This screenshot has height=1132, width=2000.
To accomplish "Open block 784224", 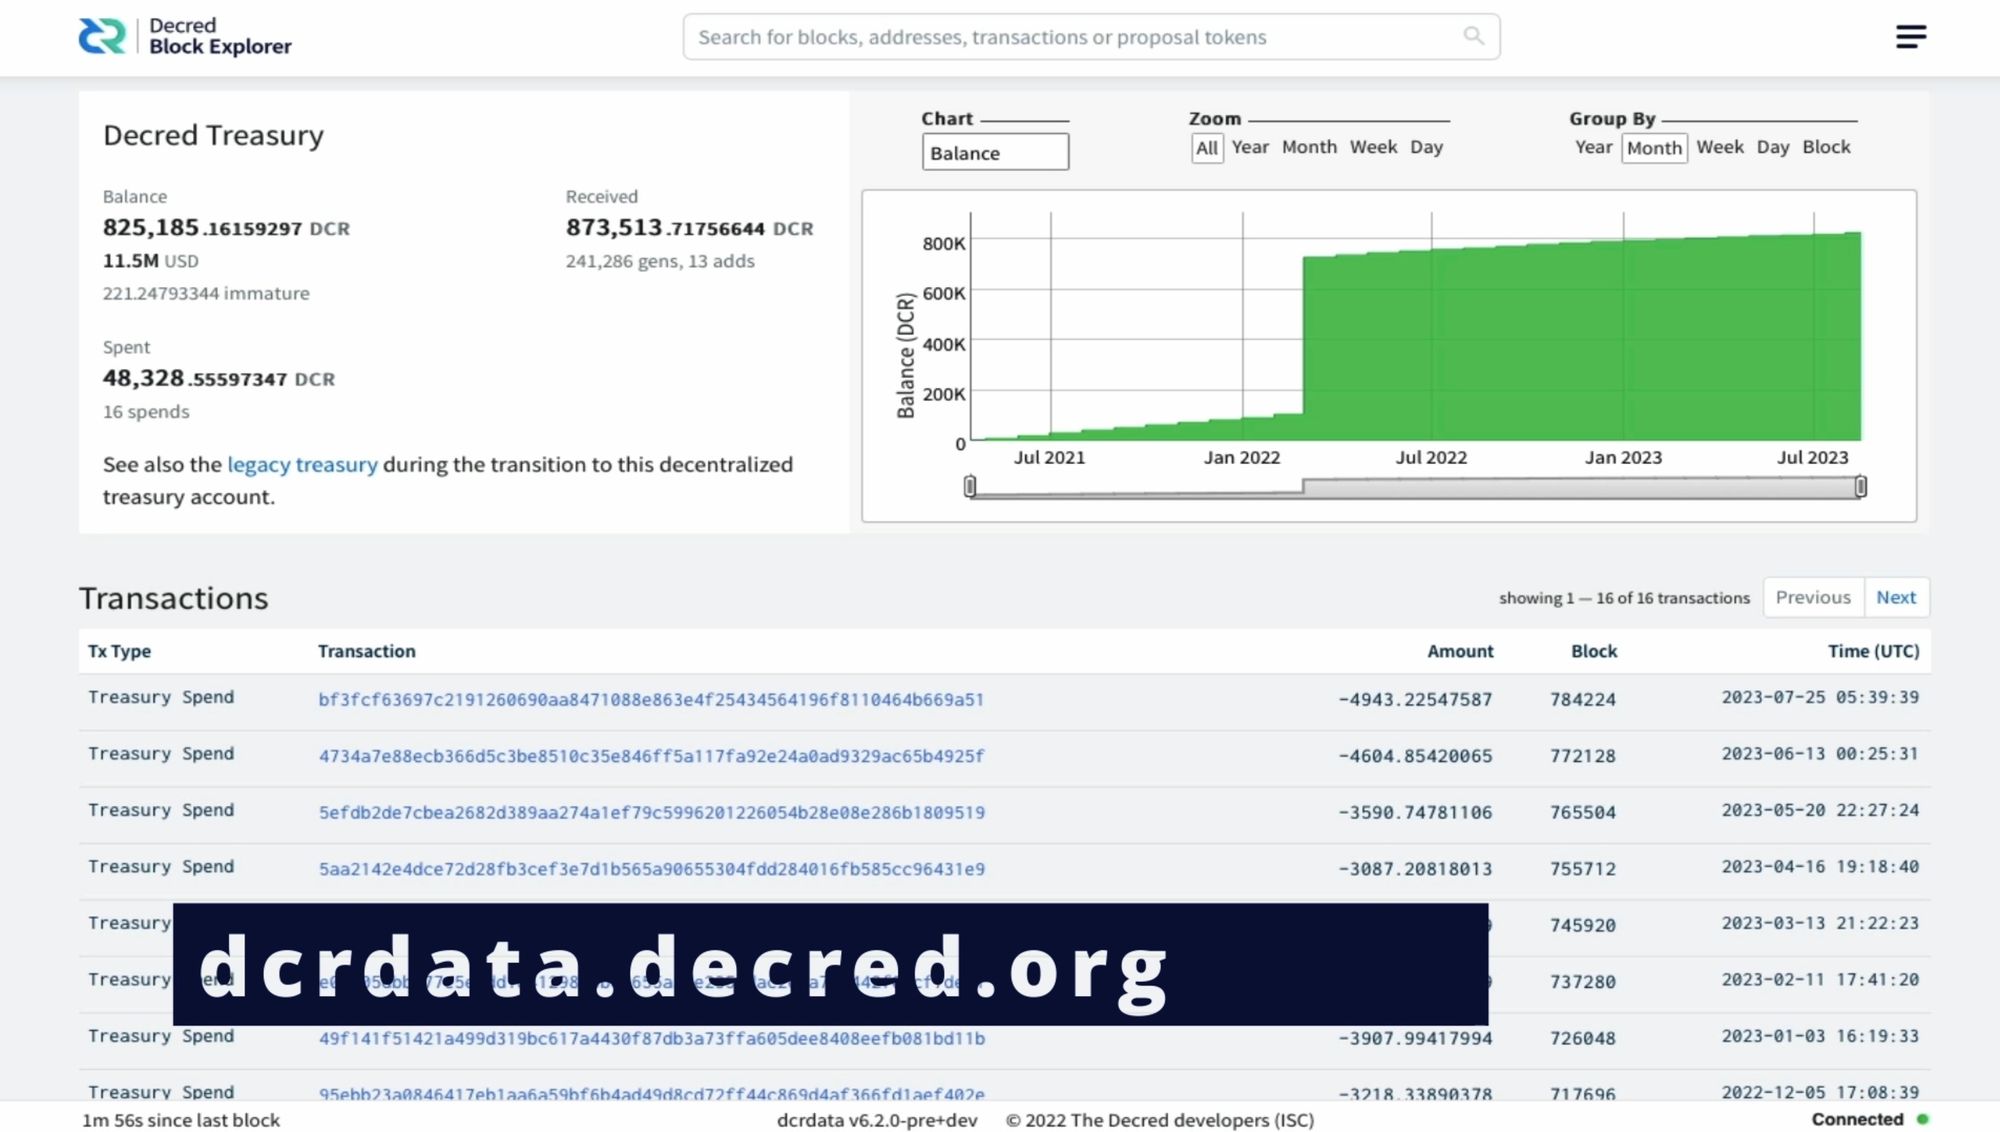I will 1583,699.
